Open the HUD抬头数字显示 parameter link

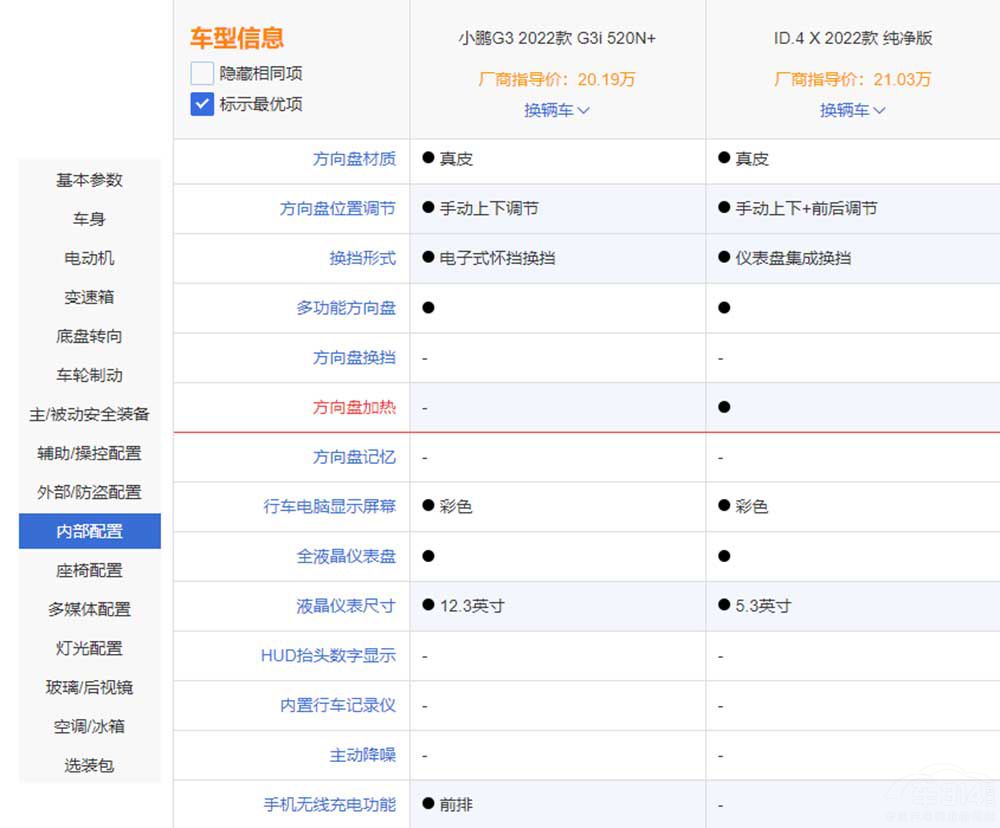328,656
